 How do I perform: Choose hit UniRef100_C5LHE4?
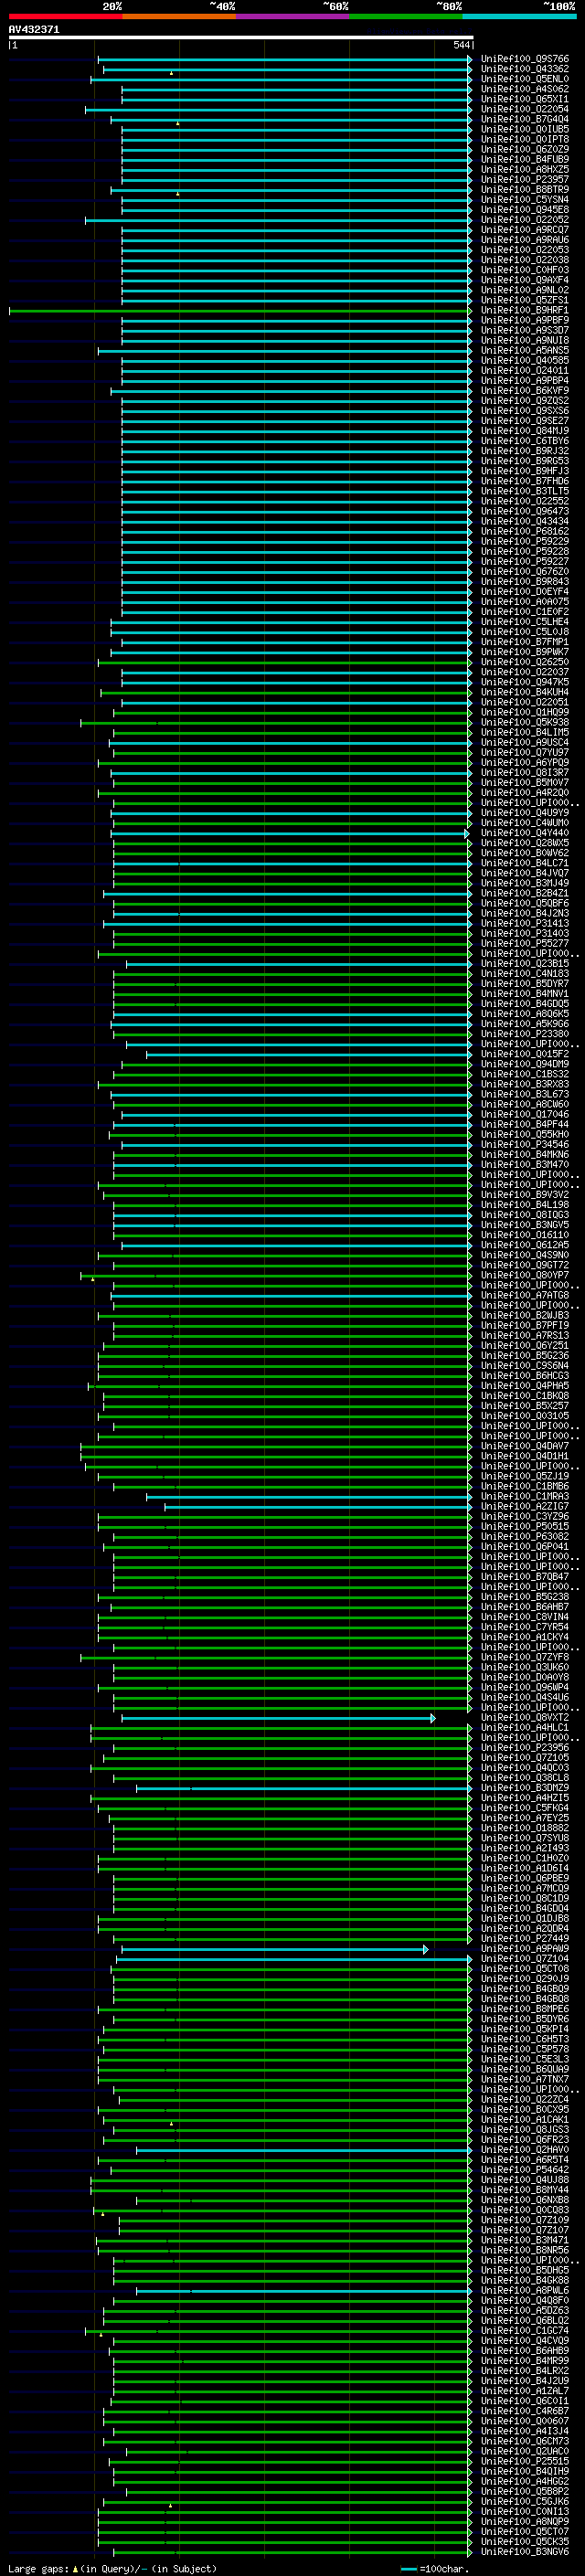pyautogui.click(x=525, y=622)
